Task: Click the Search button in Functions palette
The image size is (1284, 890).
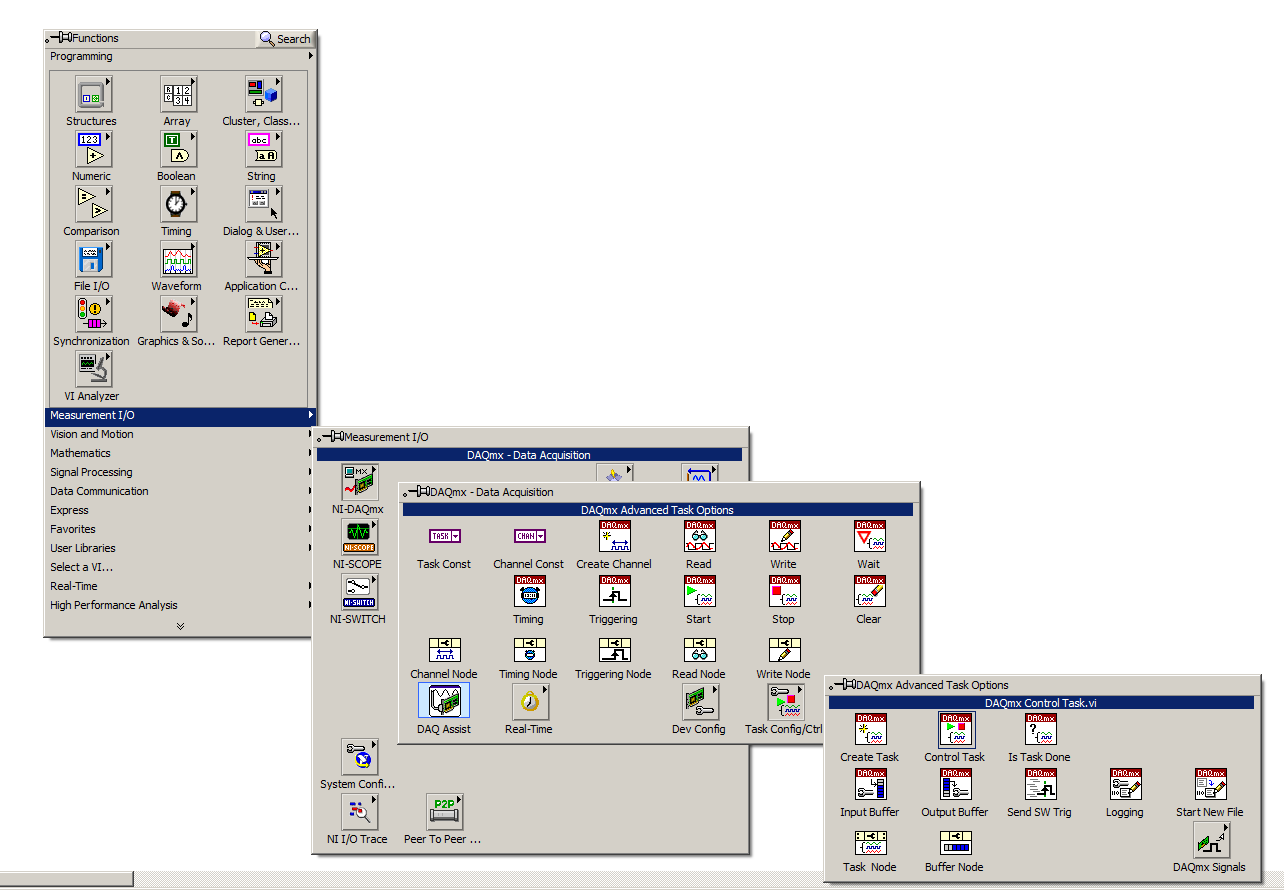Action: click(286, 38)
